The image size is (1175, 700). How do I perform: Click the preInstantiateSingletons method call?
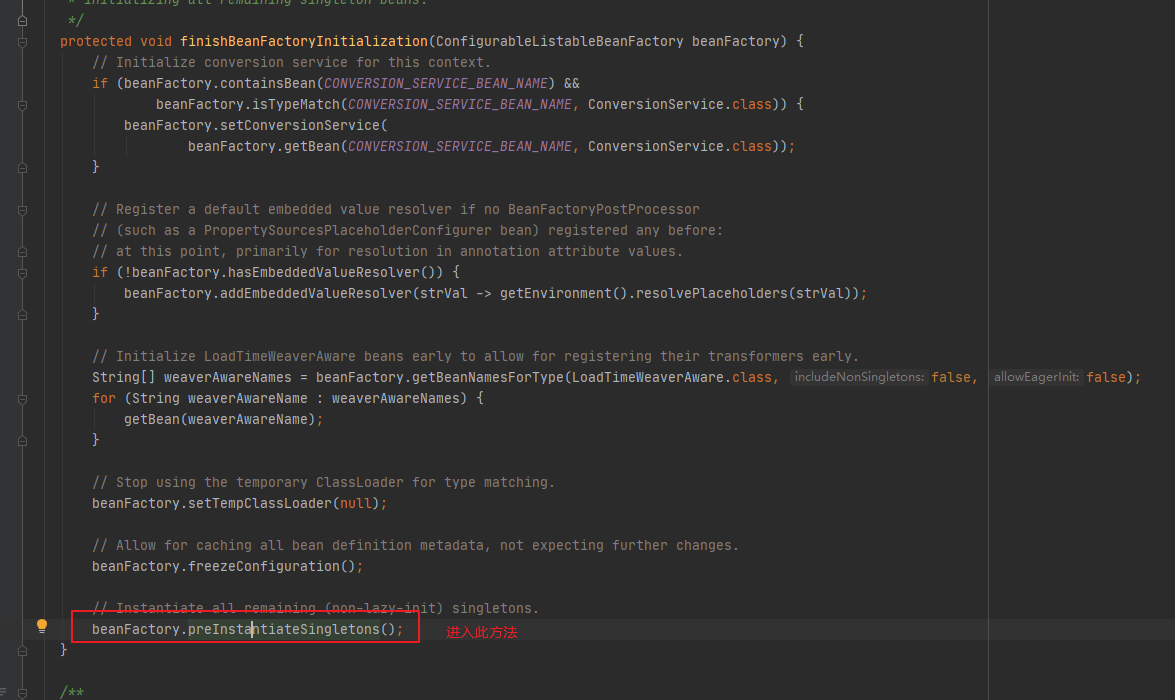pos(284,629)
